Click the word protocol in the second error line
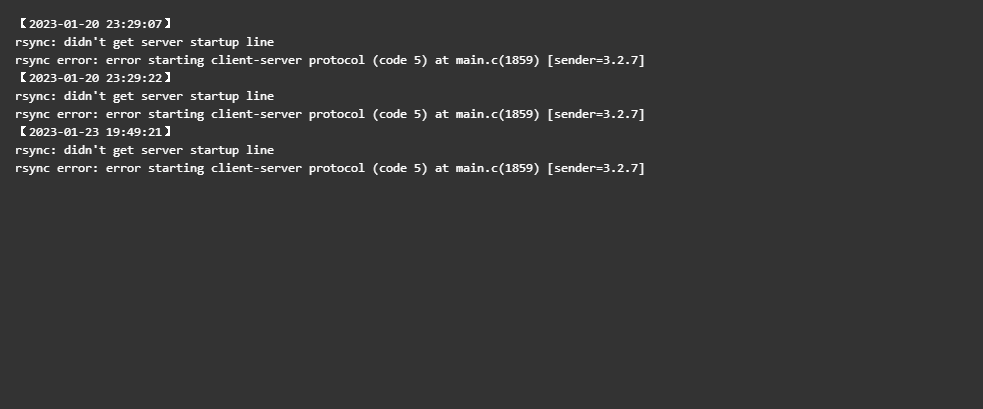 coord(337,114)
